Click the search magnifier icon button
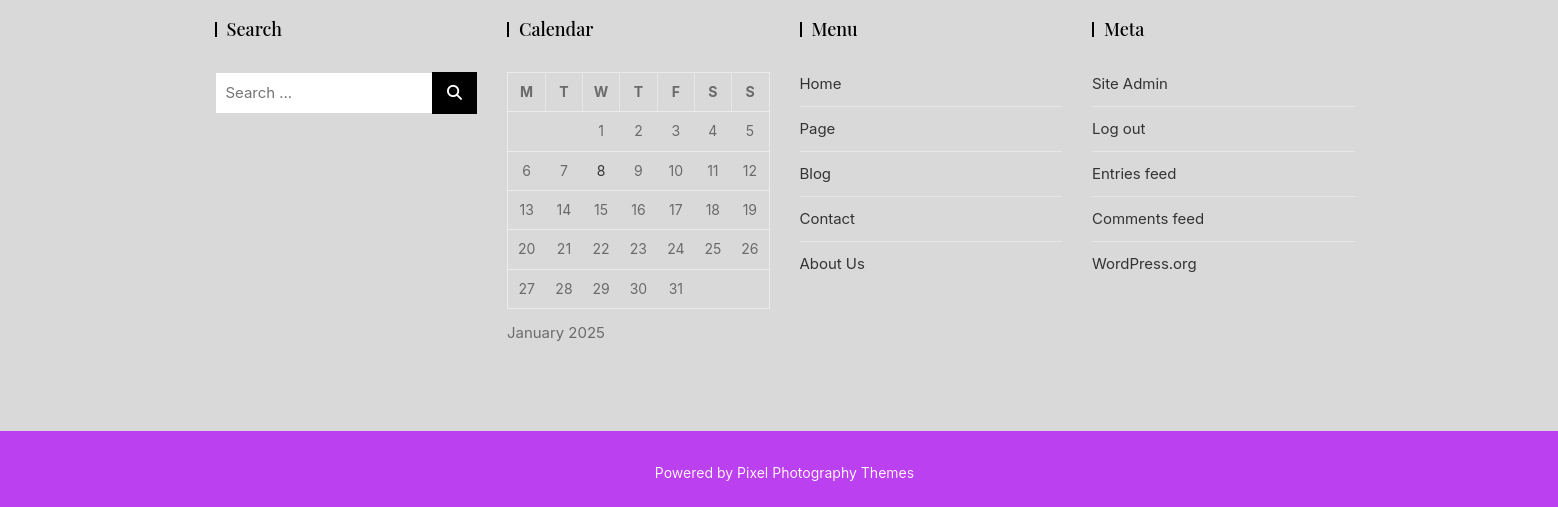Viewport: 1558px width, 507px height. click(454, 93)
